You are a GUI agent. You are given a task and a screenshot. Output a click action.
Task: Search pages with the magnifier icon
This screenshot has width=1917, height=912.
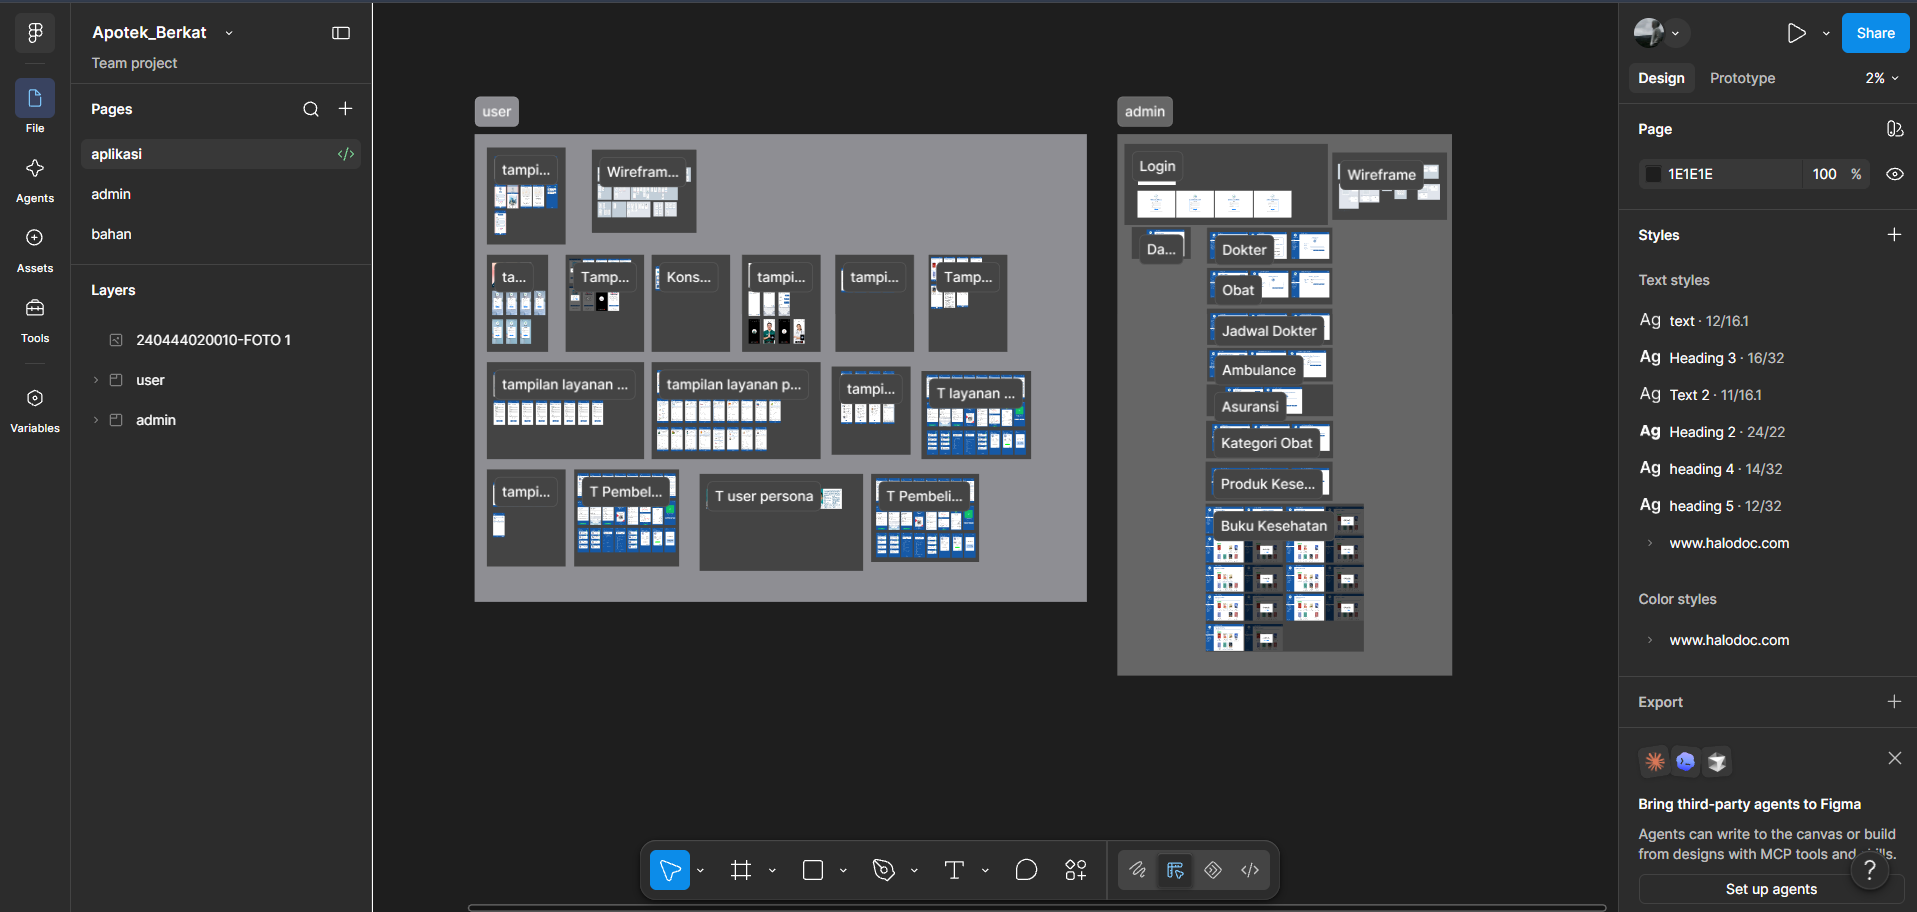(311, 109)
